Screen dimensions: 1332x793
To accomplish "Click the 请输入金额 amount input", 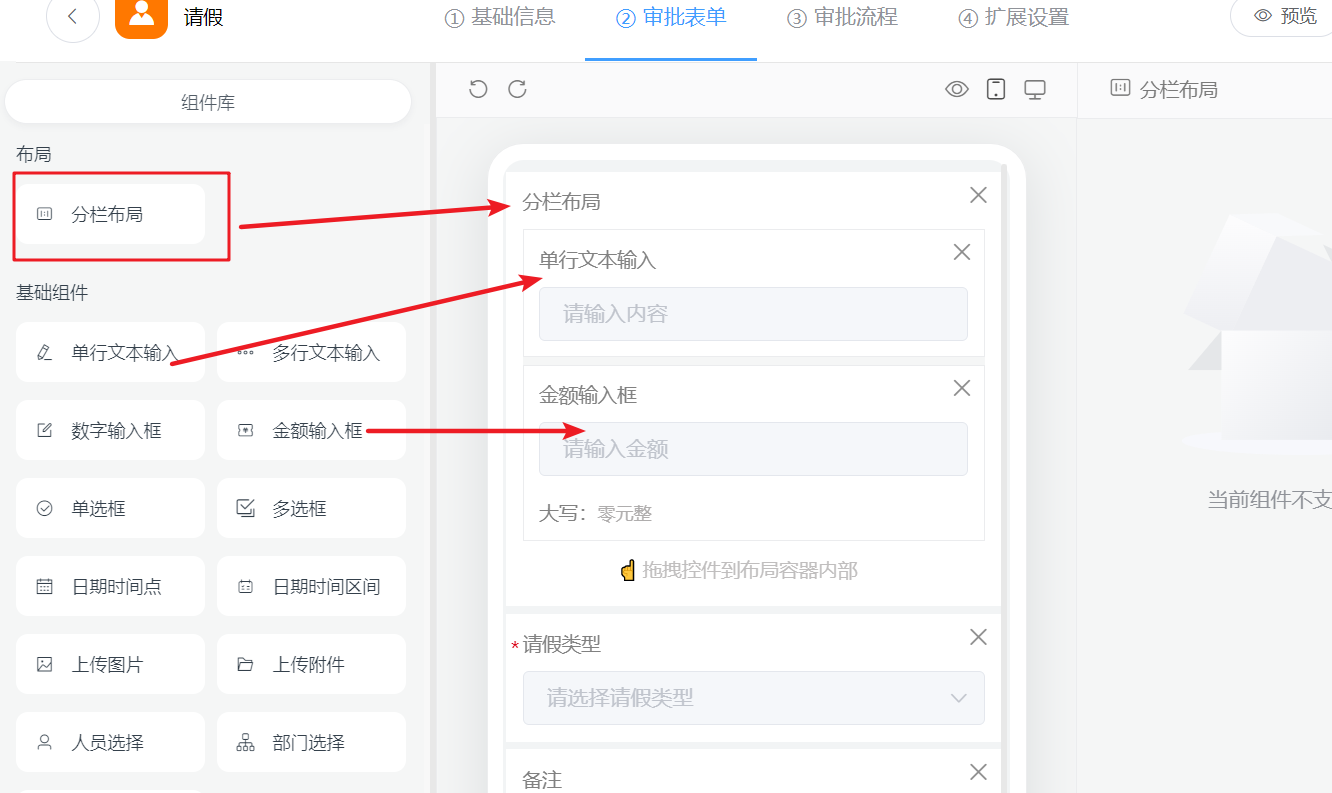I will (753, 449).
